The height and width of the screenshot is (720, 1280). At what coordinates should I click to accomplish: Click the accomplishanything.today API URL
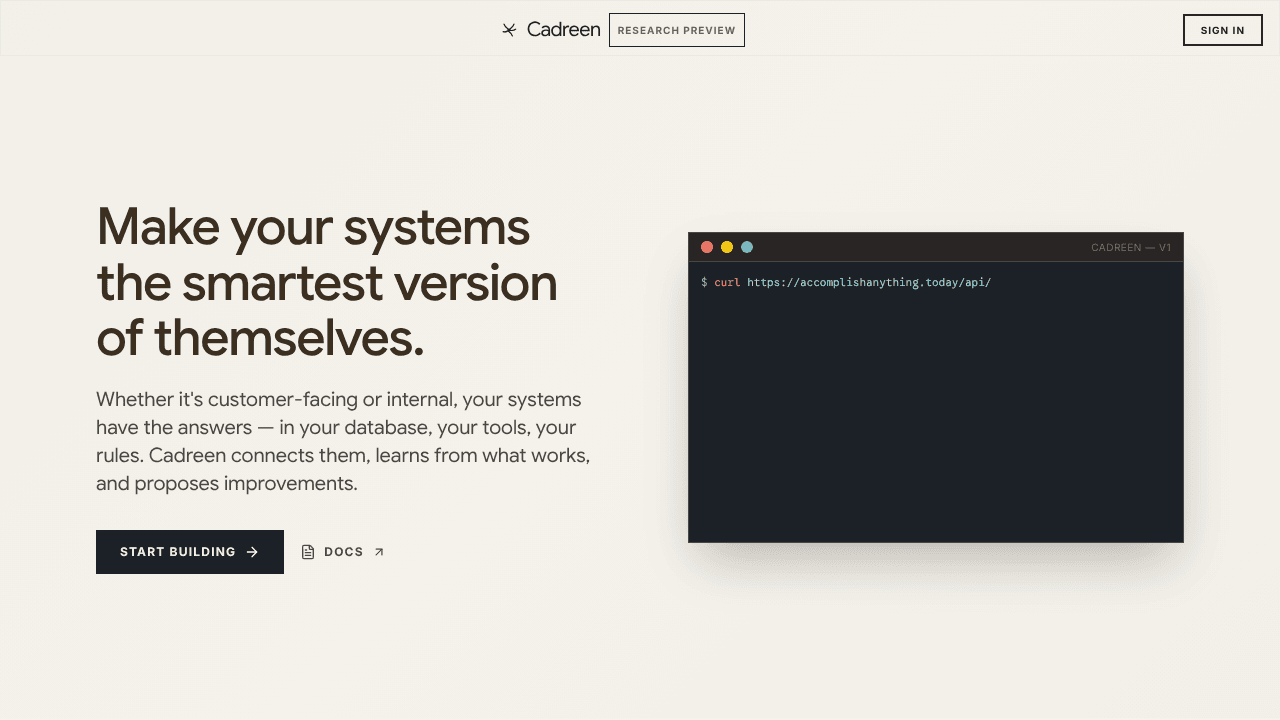pyautogui.click(x=869, y=283)
